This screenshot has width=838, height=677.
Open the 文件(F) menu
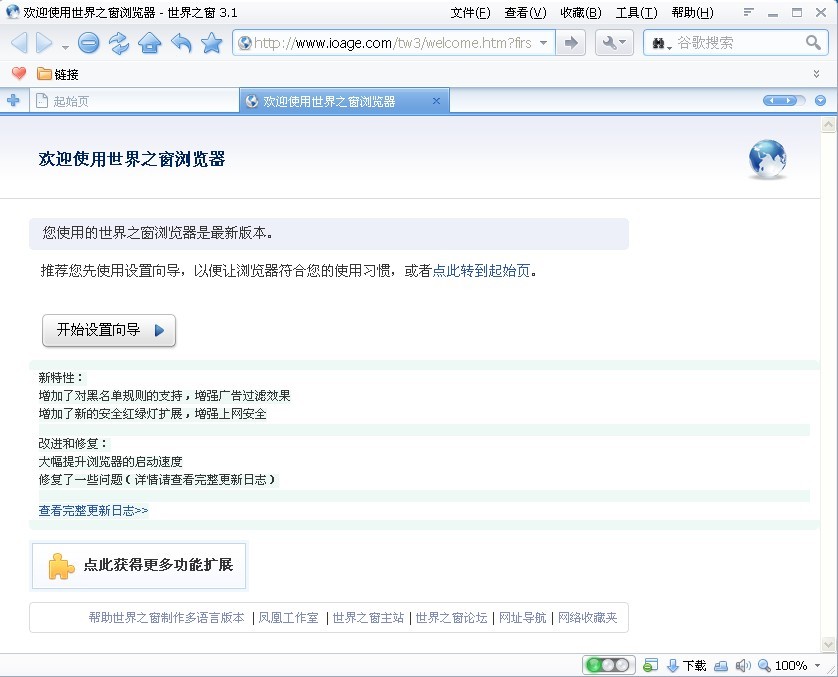pyautogui.click(x=470, y=13)
